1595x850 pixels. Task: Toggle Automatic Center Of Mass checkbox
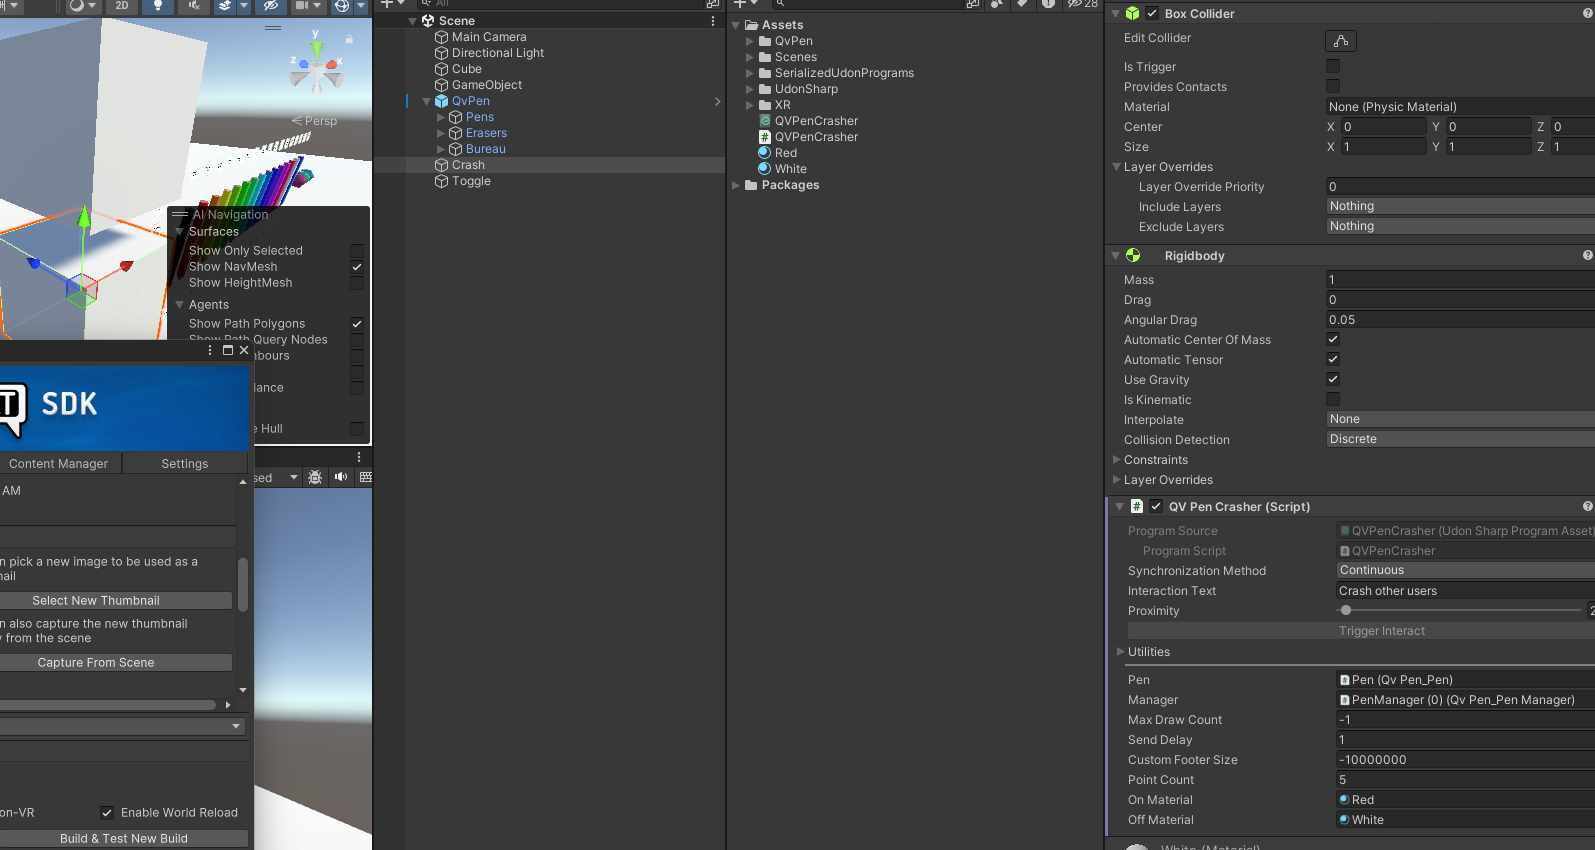[1333, 340]
